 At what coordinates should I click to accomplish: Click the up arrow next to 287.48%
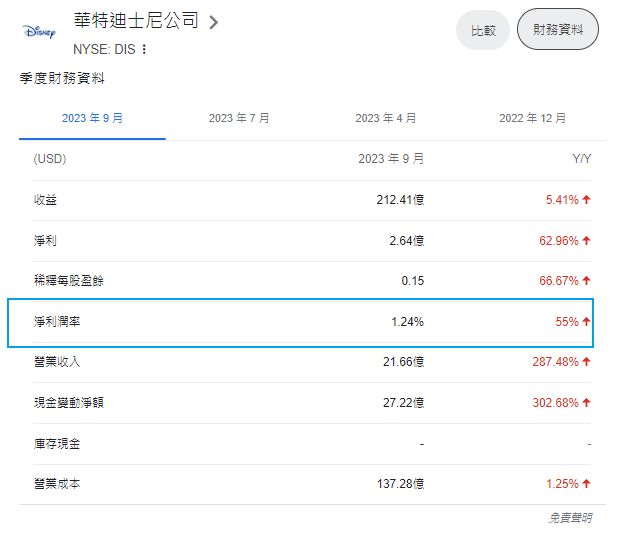(x=587, y=362)
